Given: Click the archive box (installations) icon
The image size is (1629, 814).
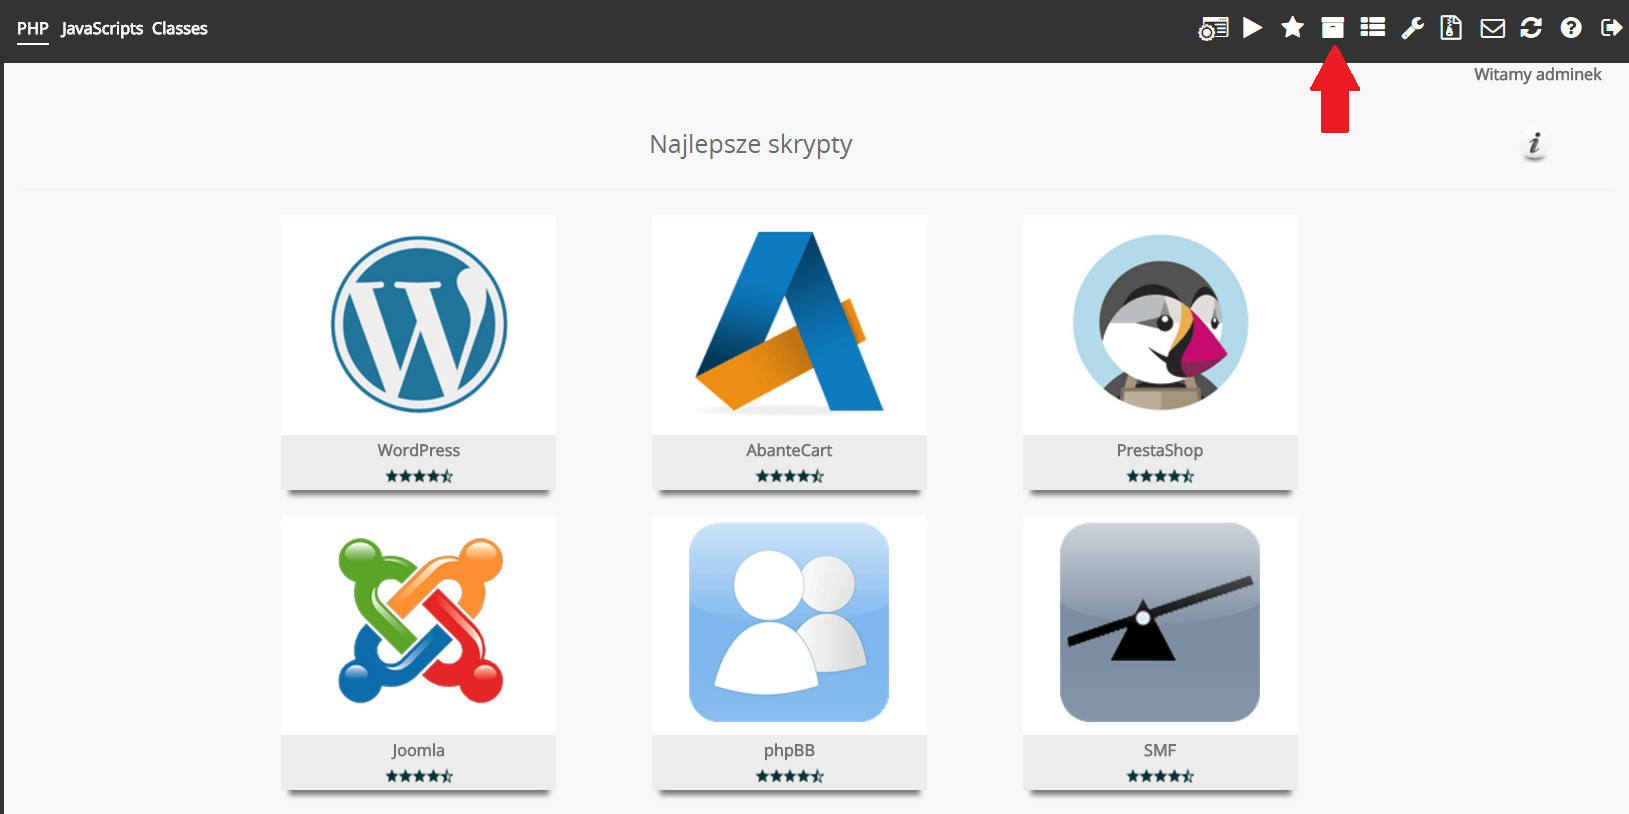Looking at the screenshot, I should pyautogui.click(x=1332, y=28).
